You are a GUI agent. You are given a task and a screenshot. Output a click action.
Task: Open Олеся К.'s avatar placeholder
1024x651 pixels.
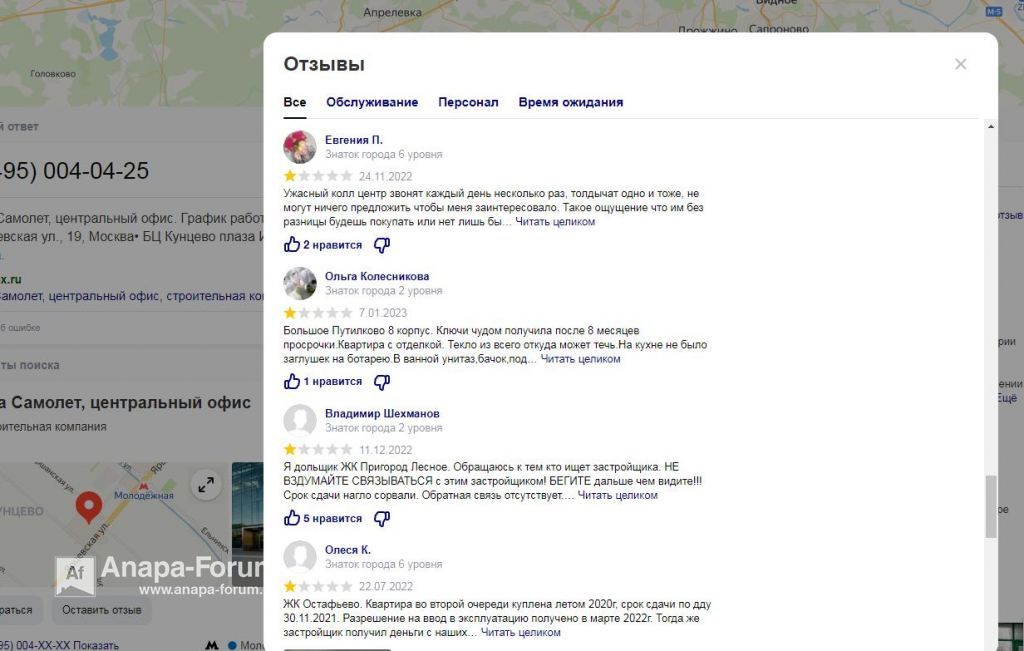pyautogui.click(x=300, y=557)
